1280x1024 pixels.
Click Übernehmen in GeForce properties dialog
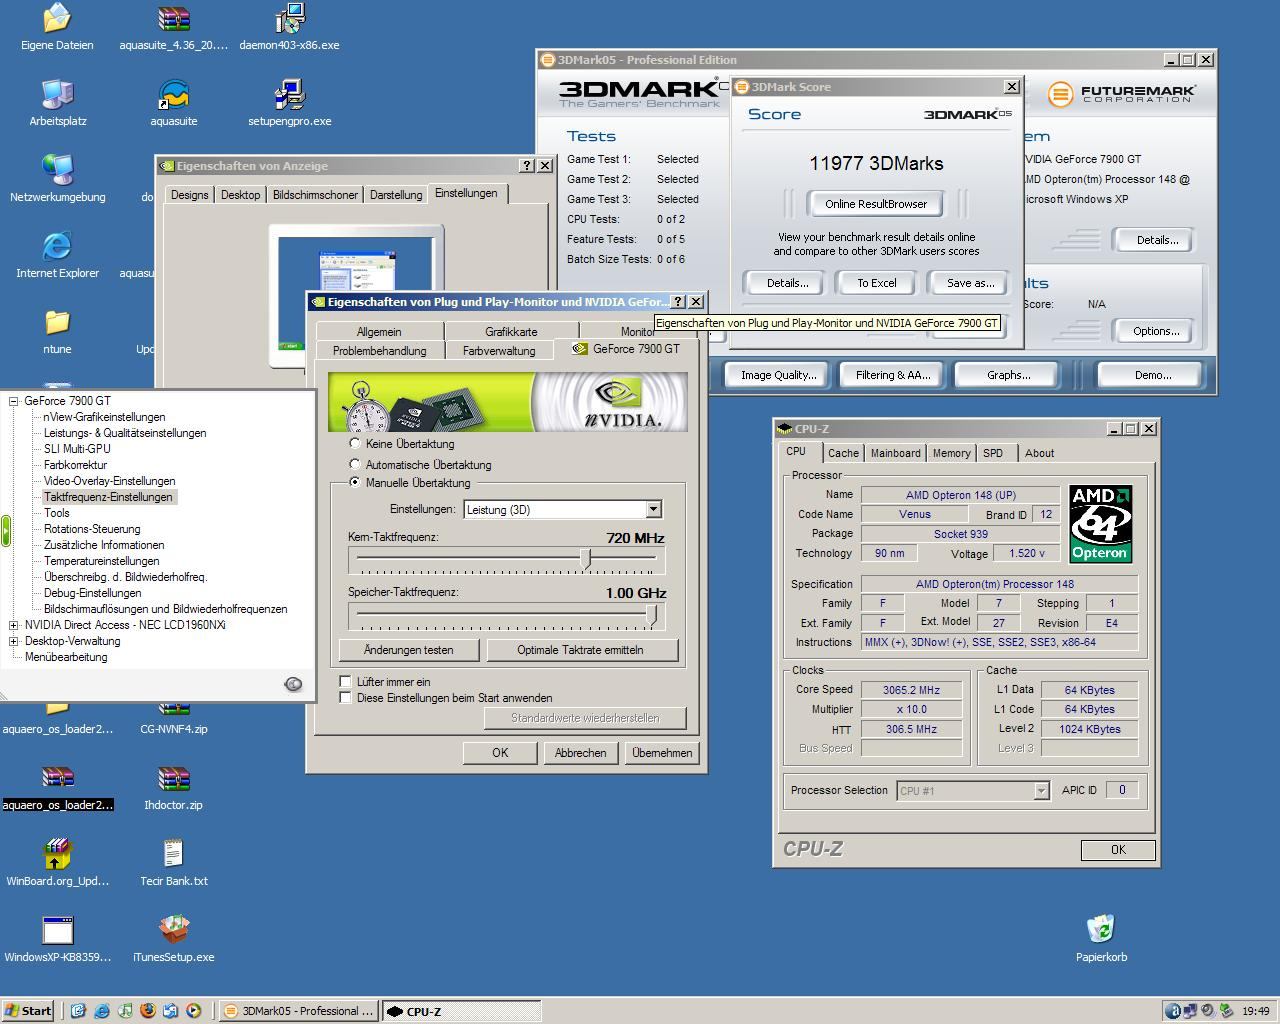pyautogui.click(x=662, y=753)
